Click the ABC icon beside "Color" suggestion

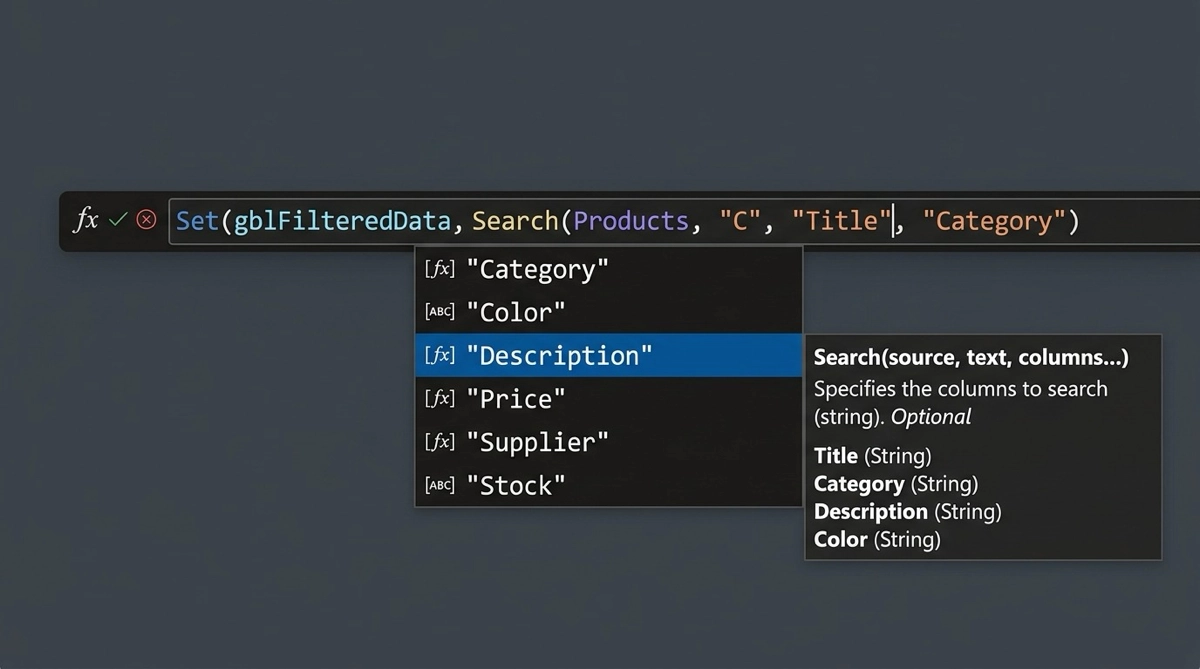point(439,312)
